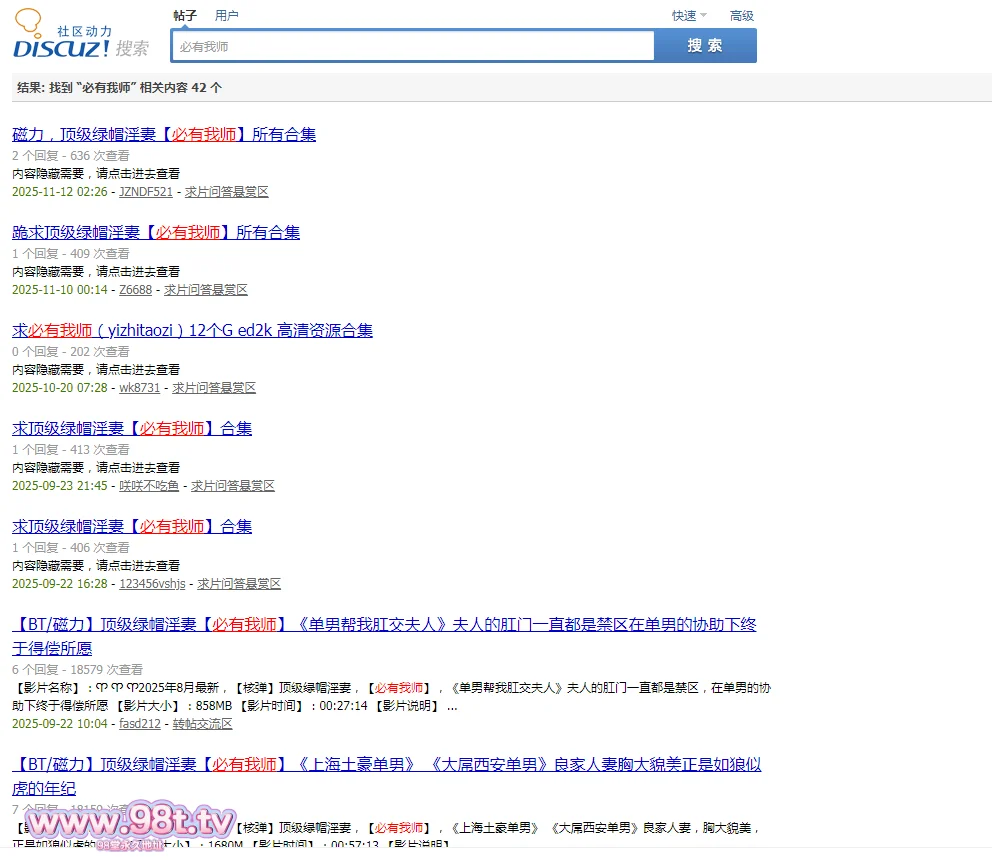Open author JZNDF521's profile

pos(146,192)
